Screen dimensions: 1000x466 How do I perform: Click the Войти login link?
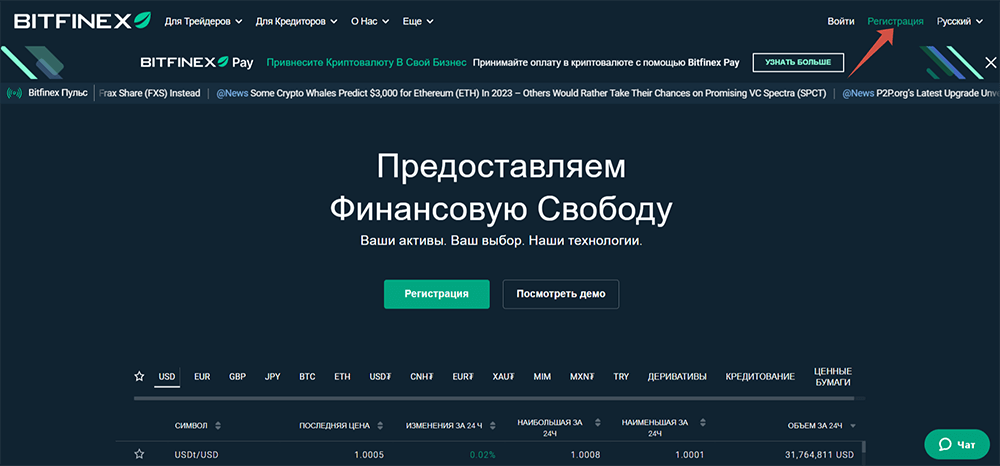coord(841,21)
